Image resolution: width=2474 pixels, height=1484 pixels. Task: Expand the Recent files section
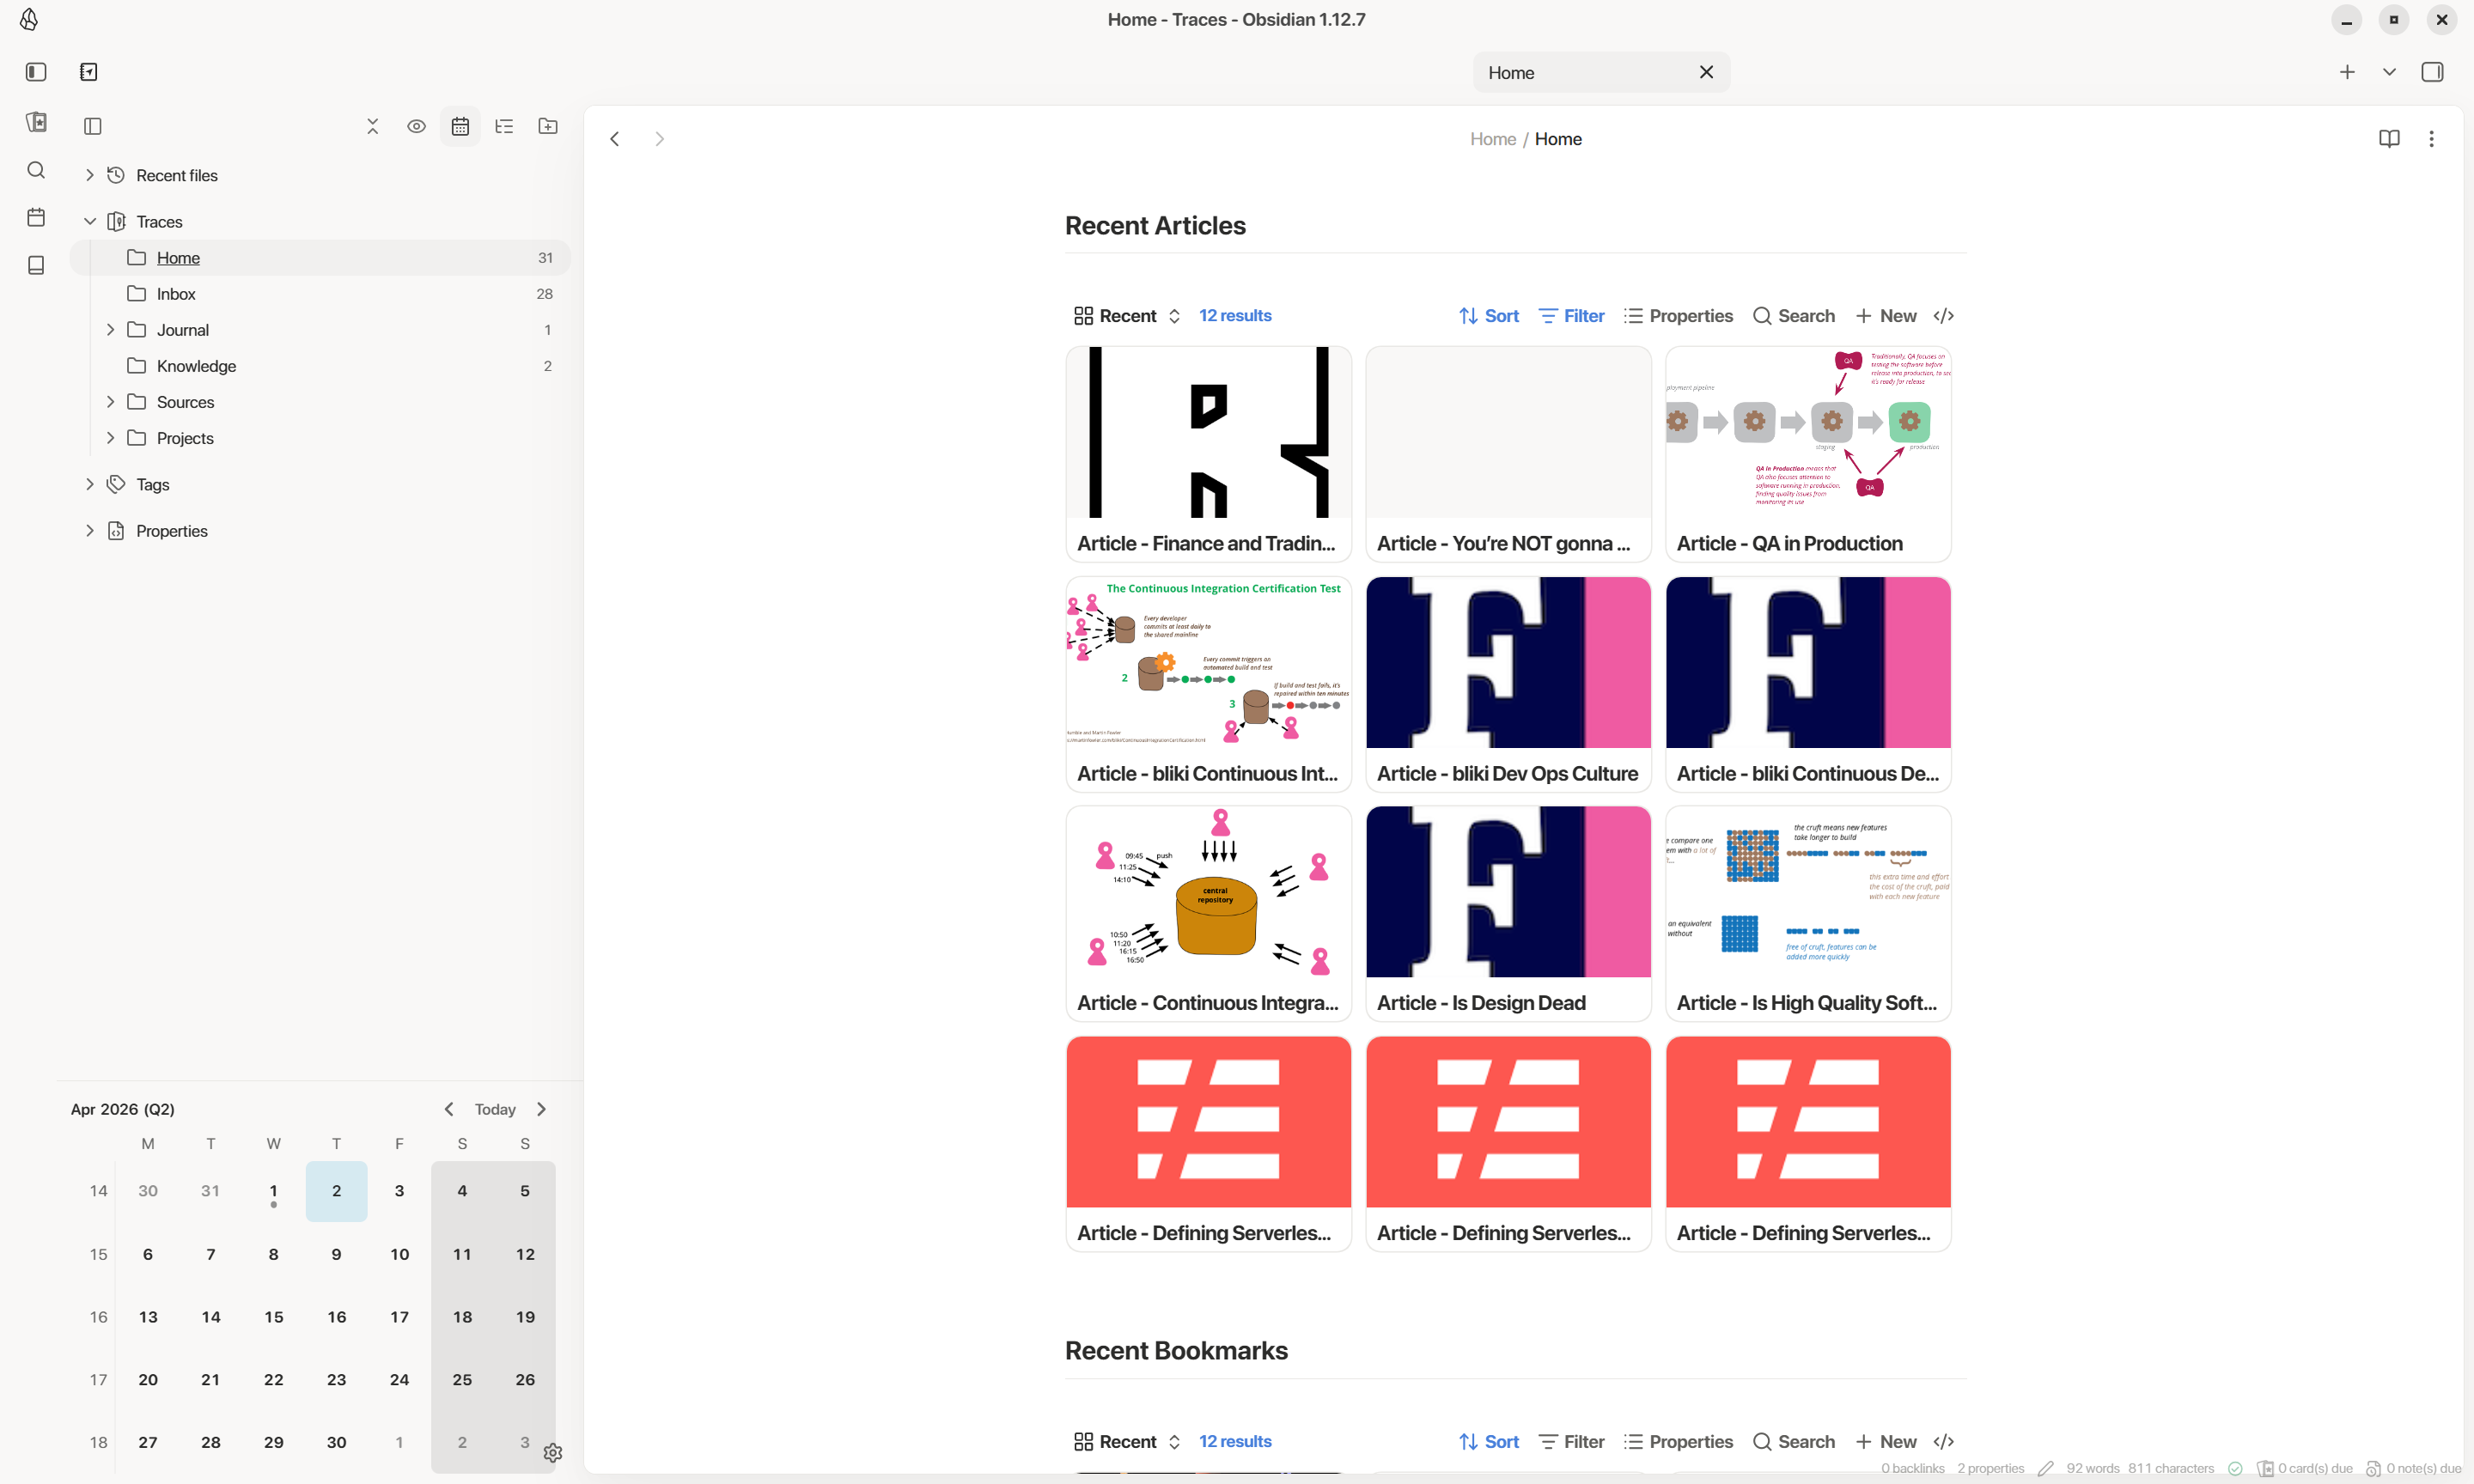(x=89, y=174)
